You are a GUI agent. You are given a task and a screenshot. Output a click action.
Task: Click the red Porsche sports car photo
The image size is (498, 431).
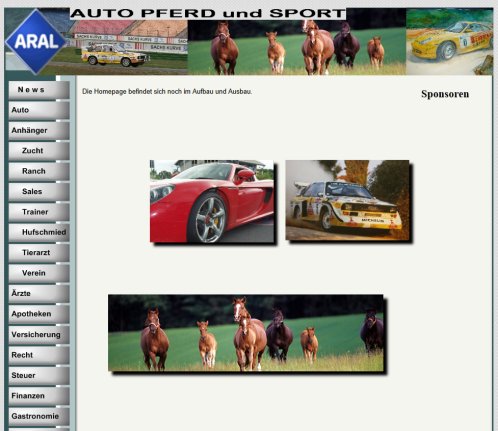tap(212, 201)
